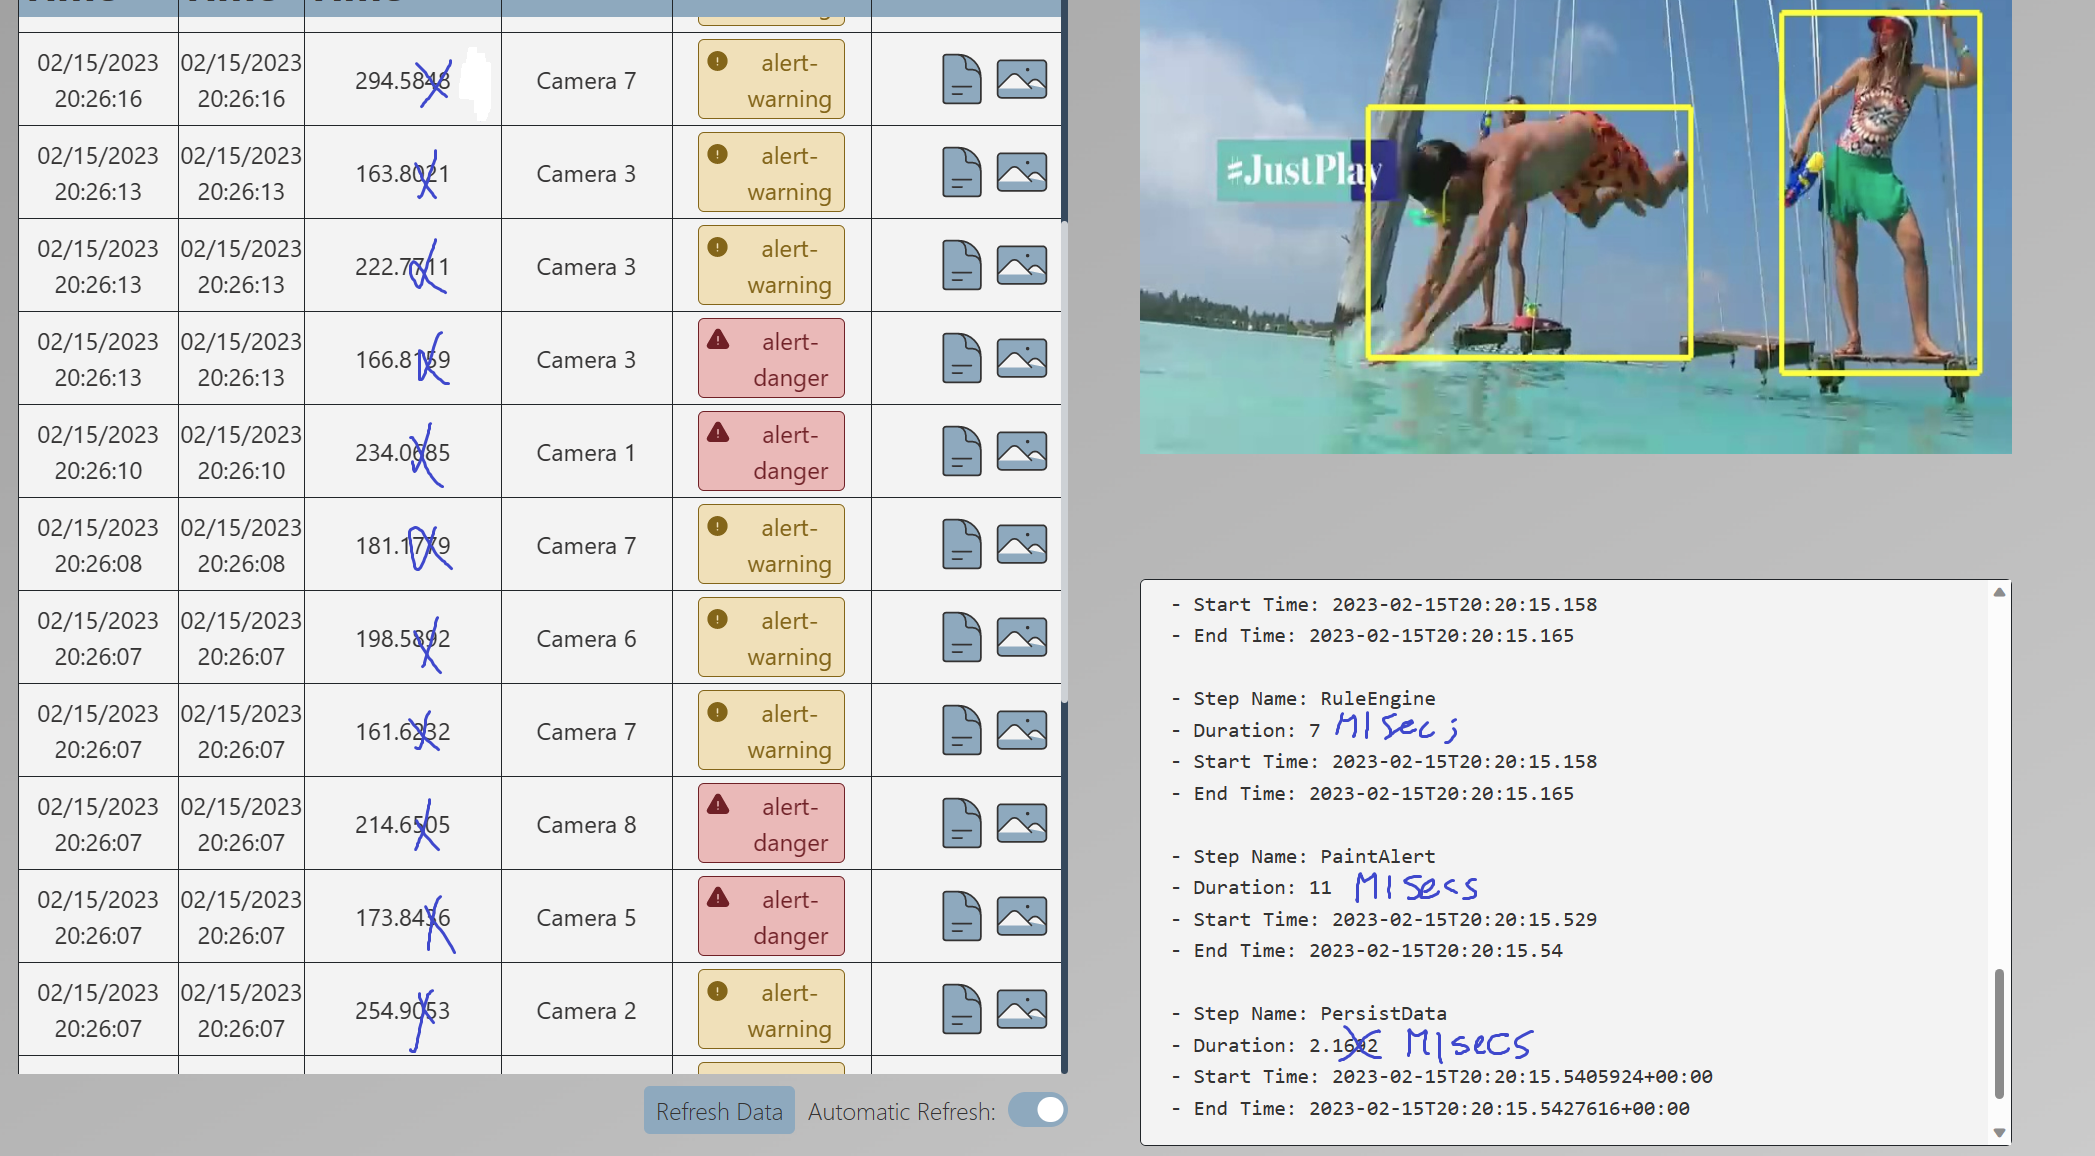The width and height of the screenshot is (2095, 1156).
Task: View image icon for Camera 2 row
Action: (x=1021, y=1010)
